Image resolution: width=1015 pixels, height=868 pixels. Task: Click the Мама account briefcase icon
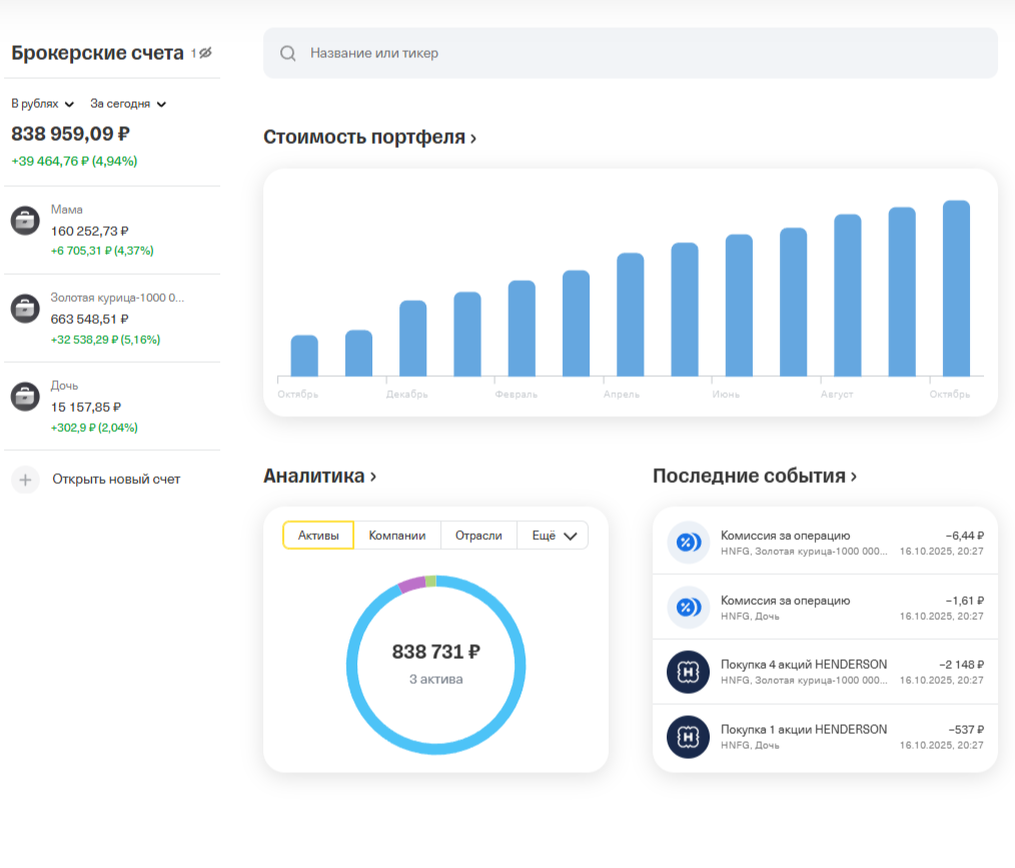25,221
